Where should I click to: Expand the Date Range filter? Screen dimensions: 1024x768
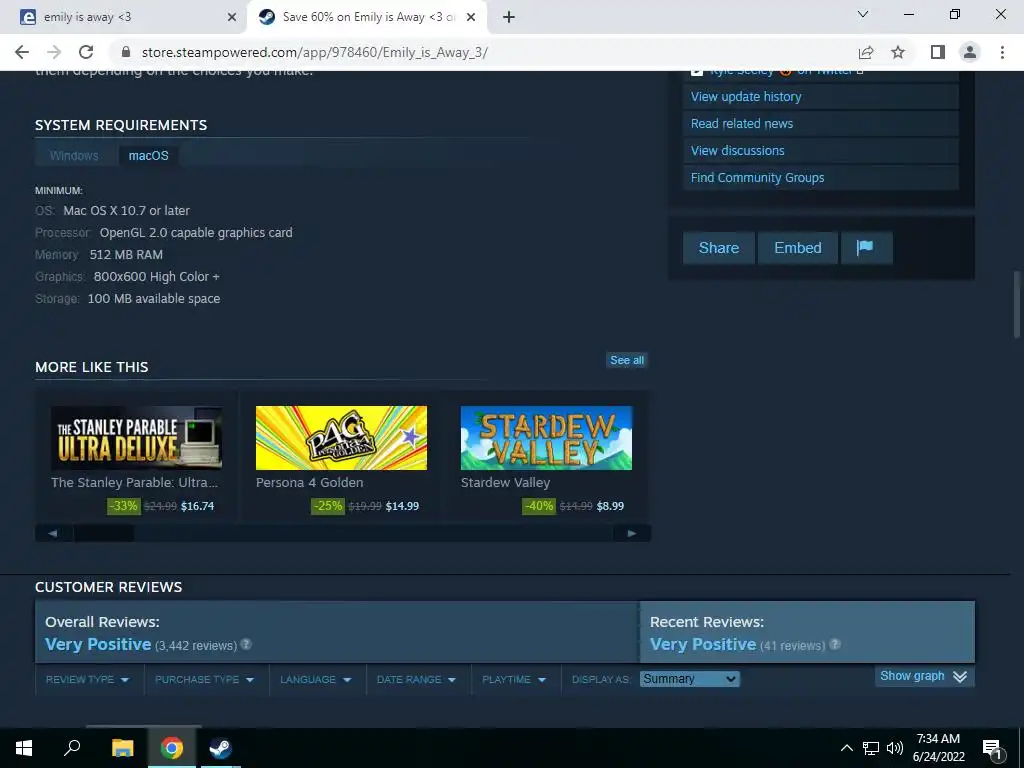coord(416,679)
